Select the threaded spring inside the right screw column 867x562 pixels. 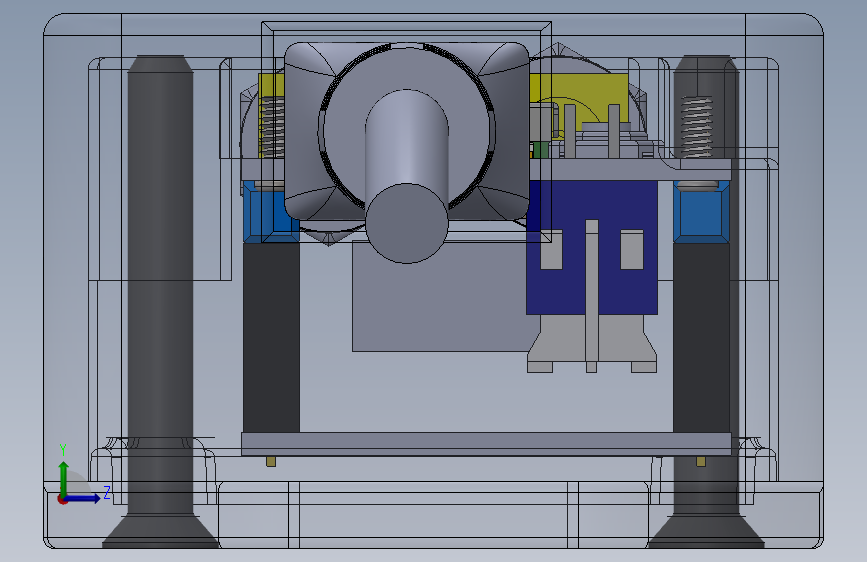(696, 127)
